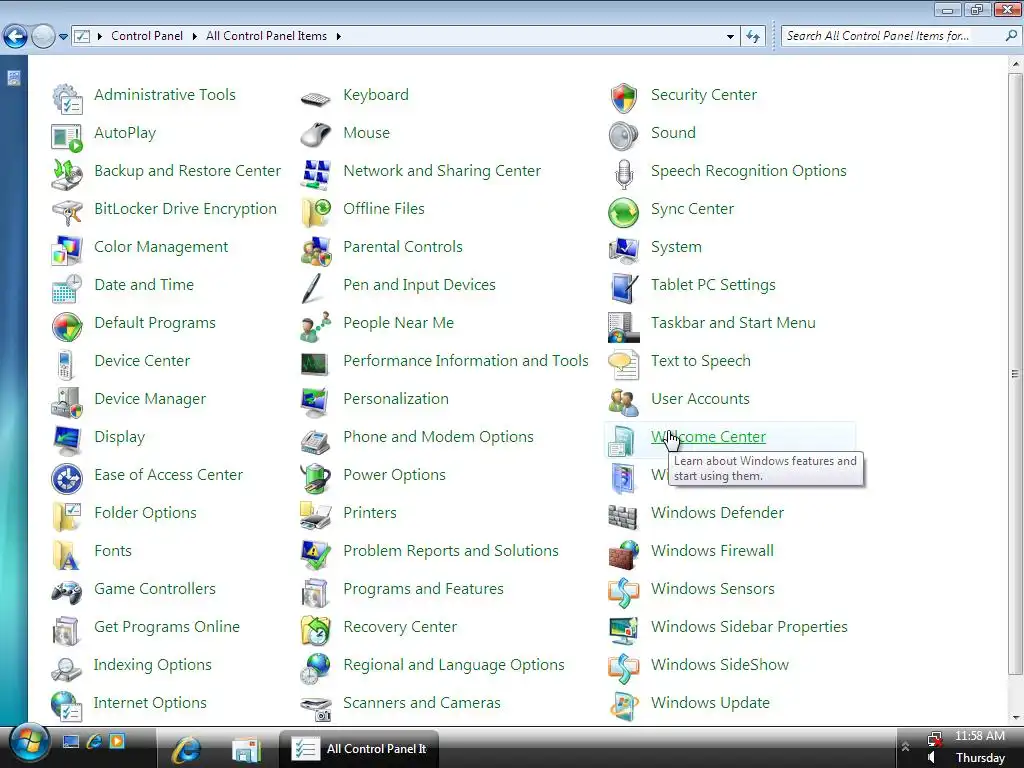
Task: Launch Internet Explorer from the taskbar
Action: click(186, 750)
